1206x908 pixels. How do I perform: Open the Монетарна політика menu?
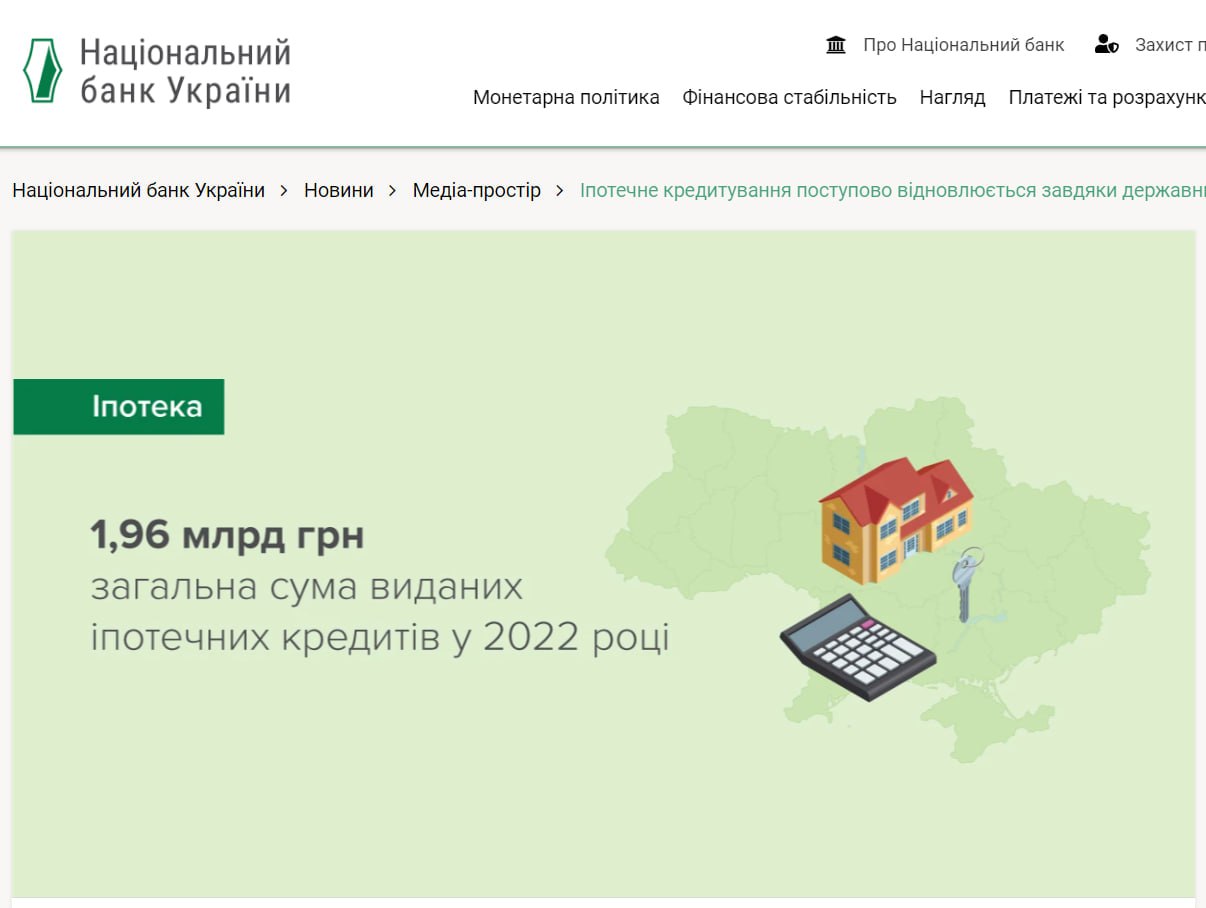point(566,97)
